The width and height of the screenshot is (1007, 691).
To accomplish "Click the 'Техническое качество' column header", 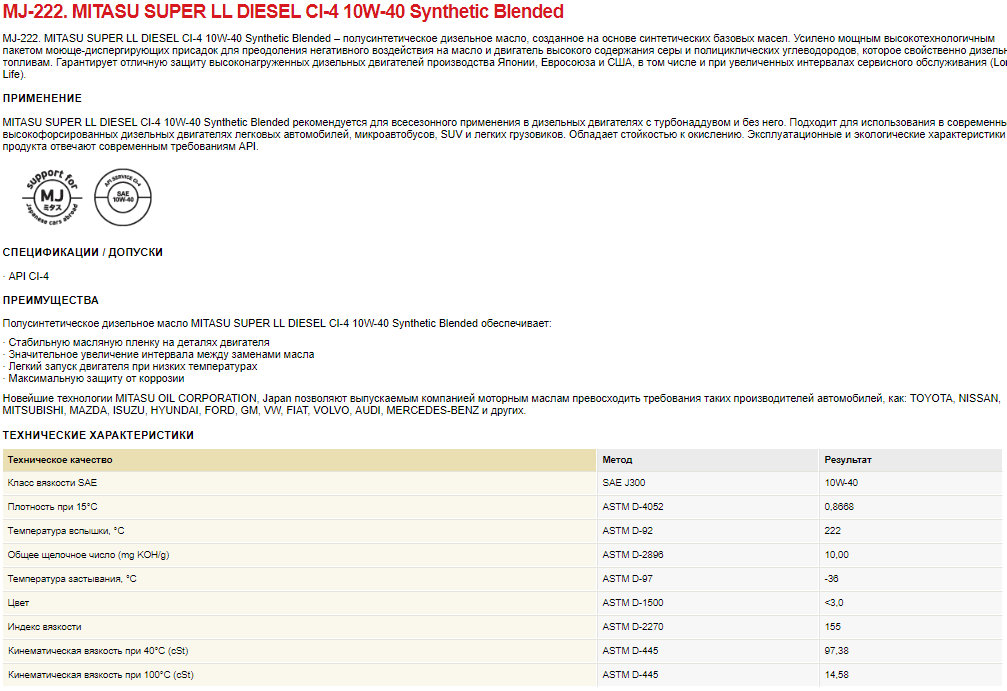I will [x=60, y=460].
